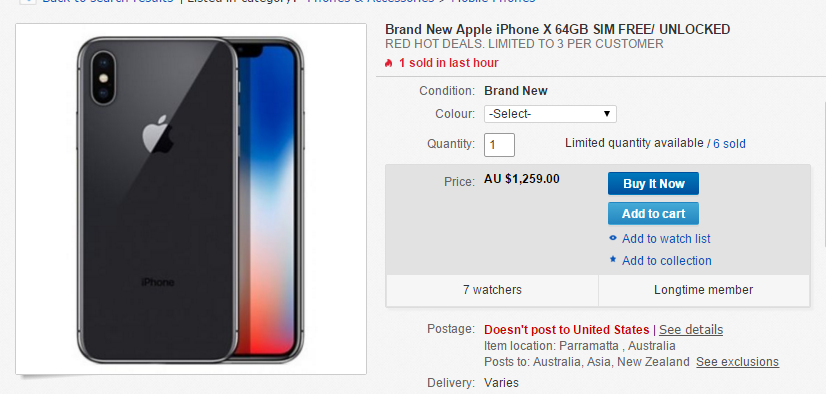Click the Quantity input field
Screen dimensions: 826x394
499,144
